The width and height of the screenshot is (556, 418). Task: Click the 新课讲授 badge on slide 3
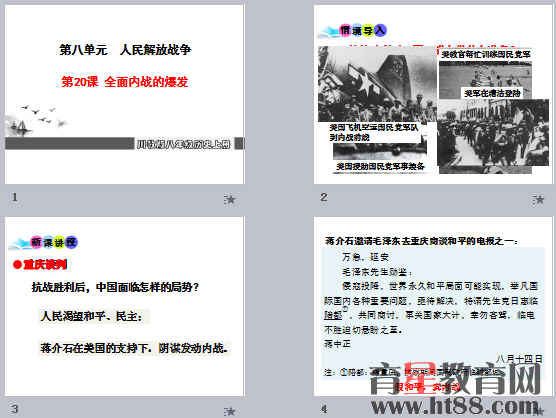coord(54,242)
